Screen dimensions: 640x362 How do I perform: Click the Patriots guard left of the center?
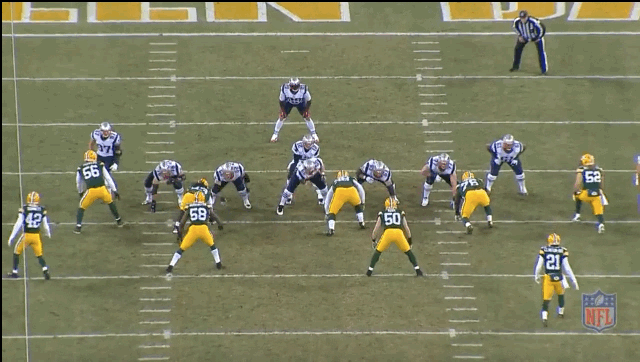pyautogui.click(x=231, y=184)
